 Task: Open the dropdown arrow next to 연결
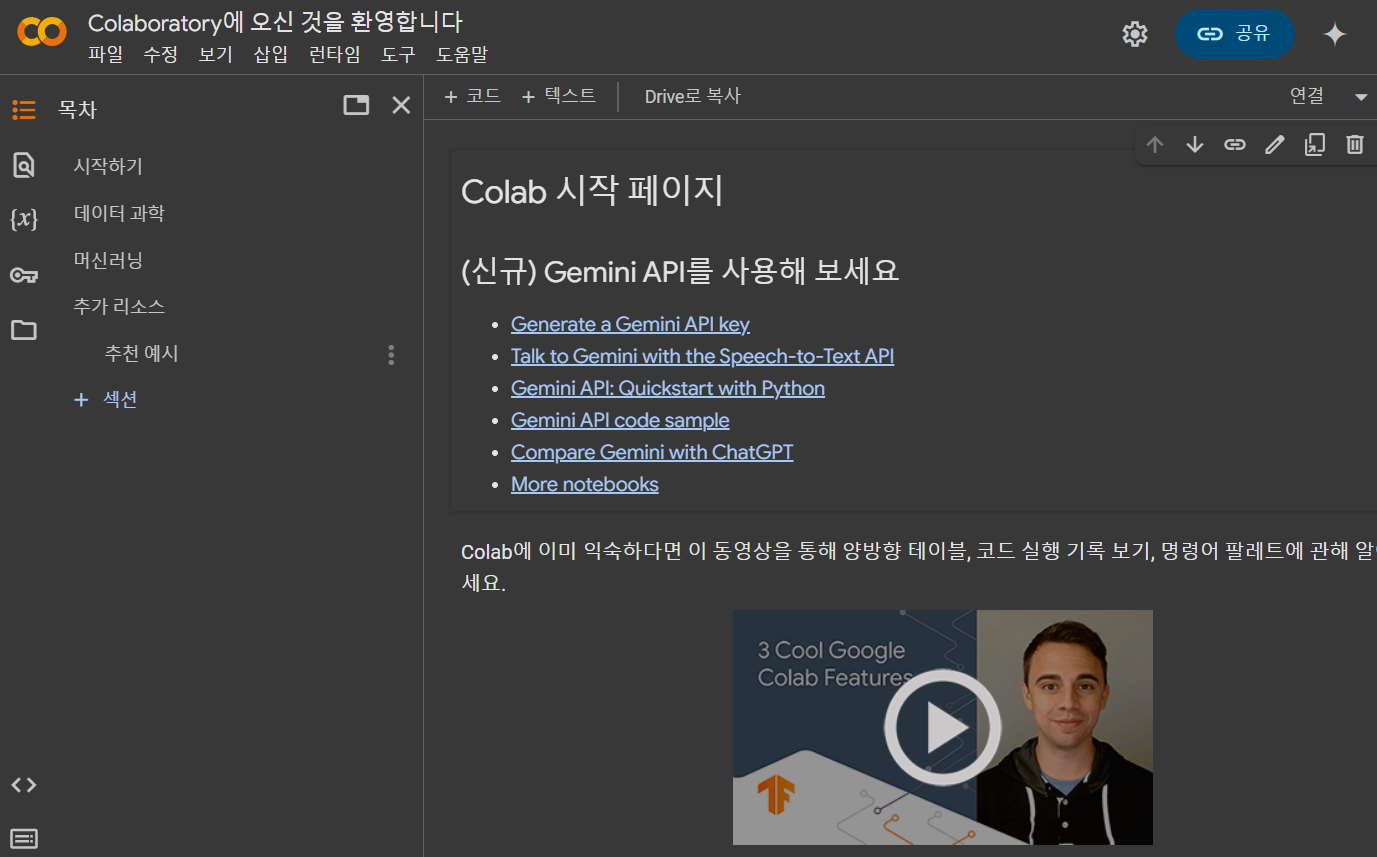[x=1361, y=97]
